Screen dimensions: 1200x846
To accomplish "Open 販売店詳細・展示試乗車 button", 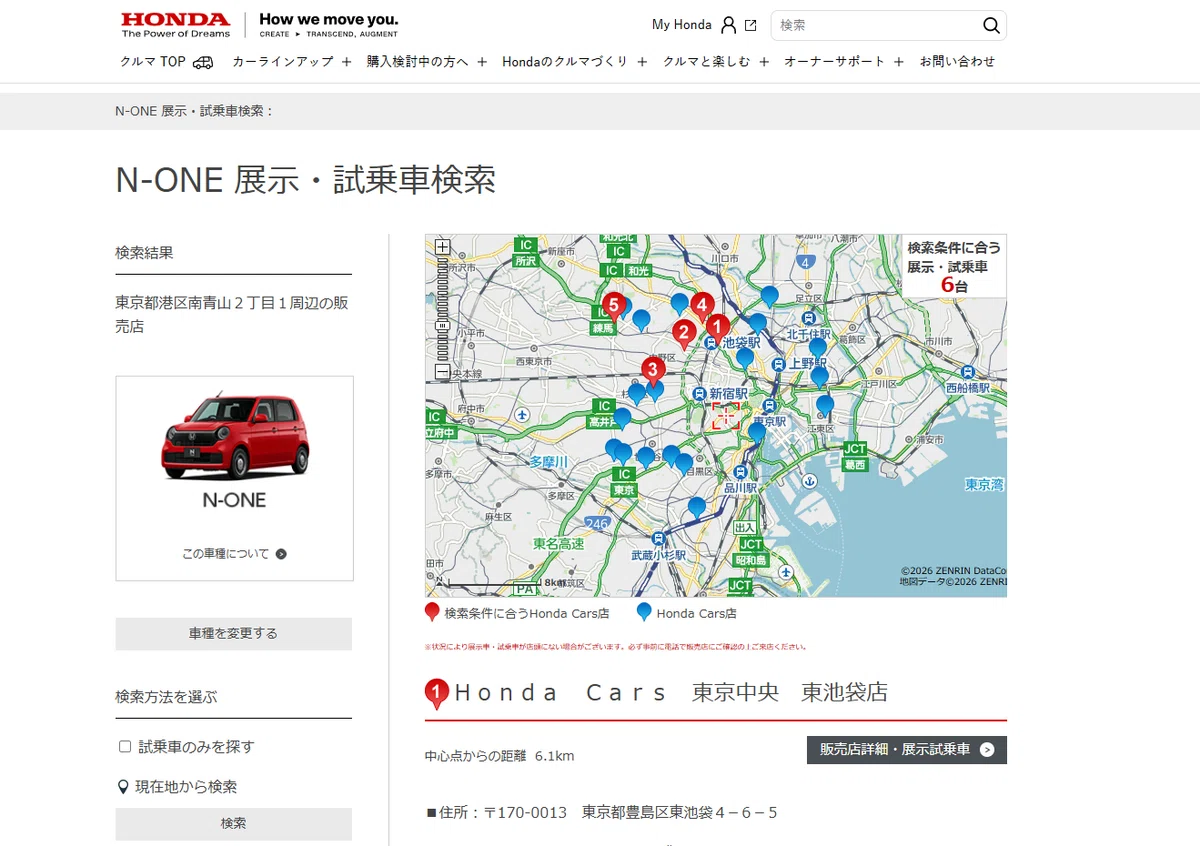I will point(907,750).
